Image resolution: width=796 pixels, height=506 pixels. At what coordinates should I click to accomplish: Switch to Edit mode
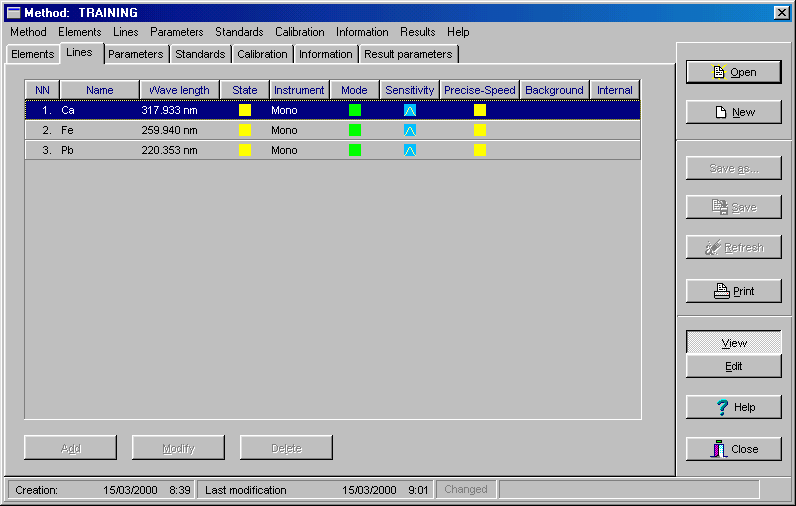tap(734, 366)
